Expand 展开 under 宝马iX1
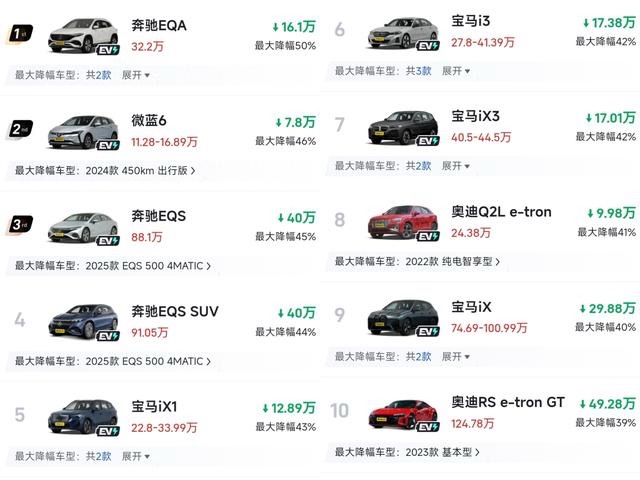 point(136,456)
